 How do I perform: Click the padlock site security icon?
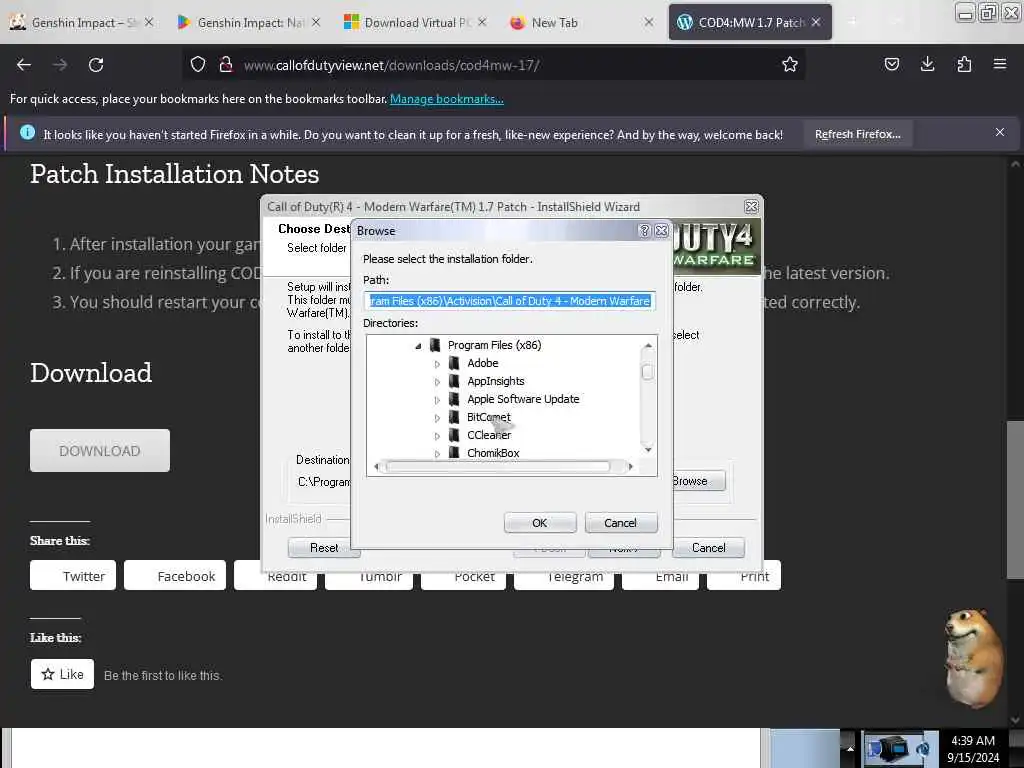tap(226, 64)
